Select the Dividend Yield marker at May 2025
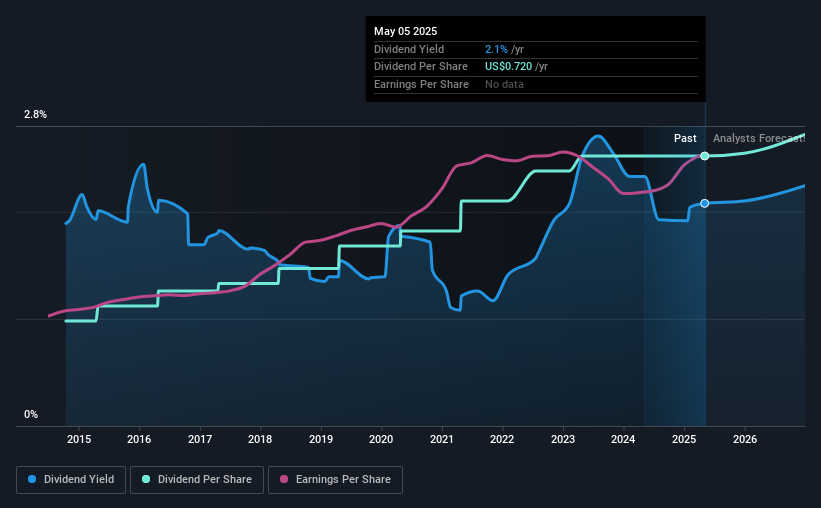This screenshot has width=821, height=508. 705,203
